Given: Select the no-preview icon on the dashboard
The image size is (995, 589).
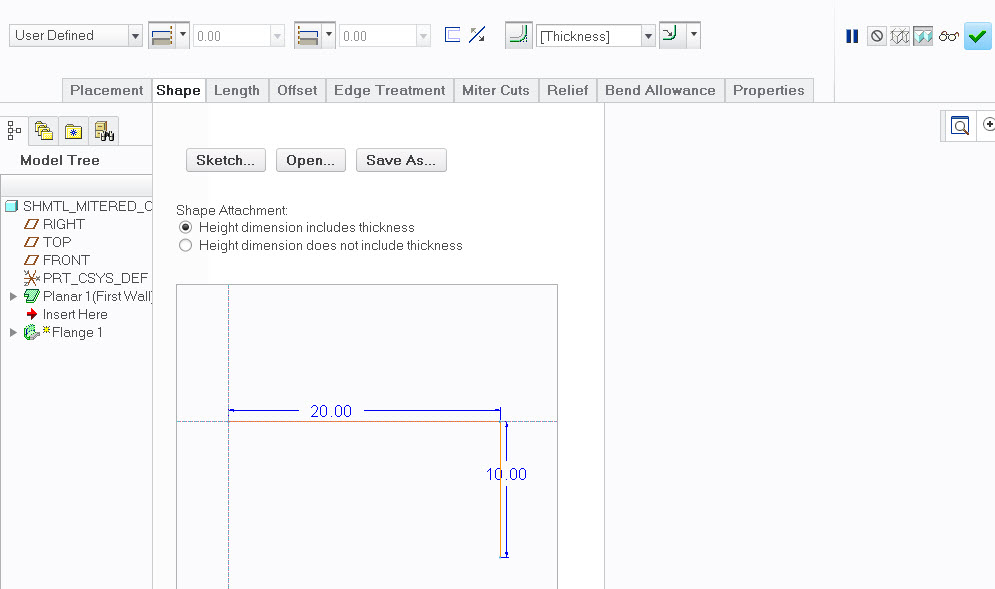Looking at the screenshot, I should coord(875,36).
